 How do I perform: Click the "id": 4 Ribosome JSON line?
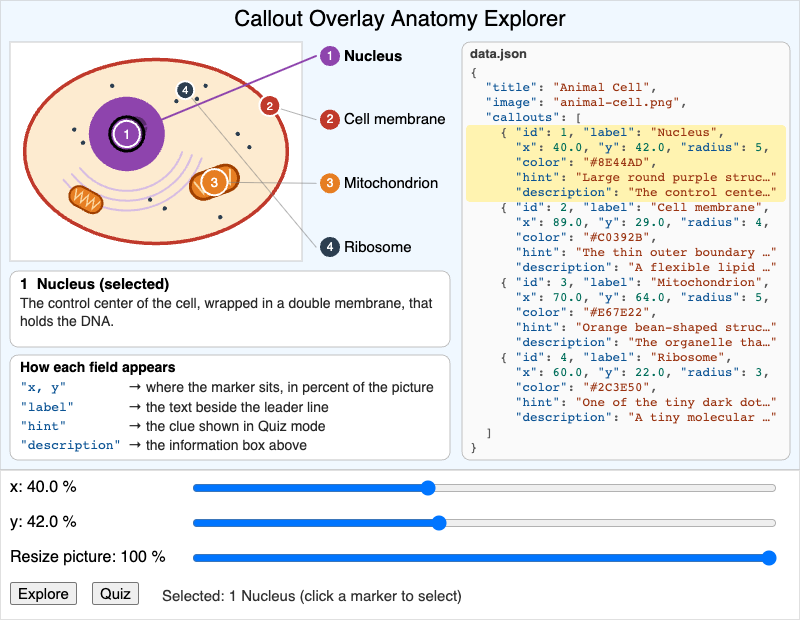coord(616,358)
